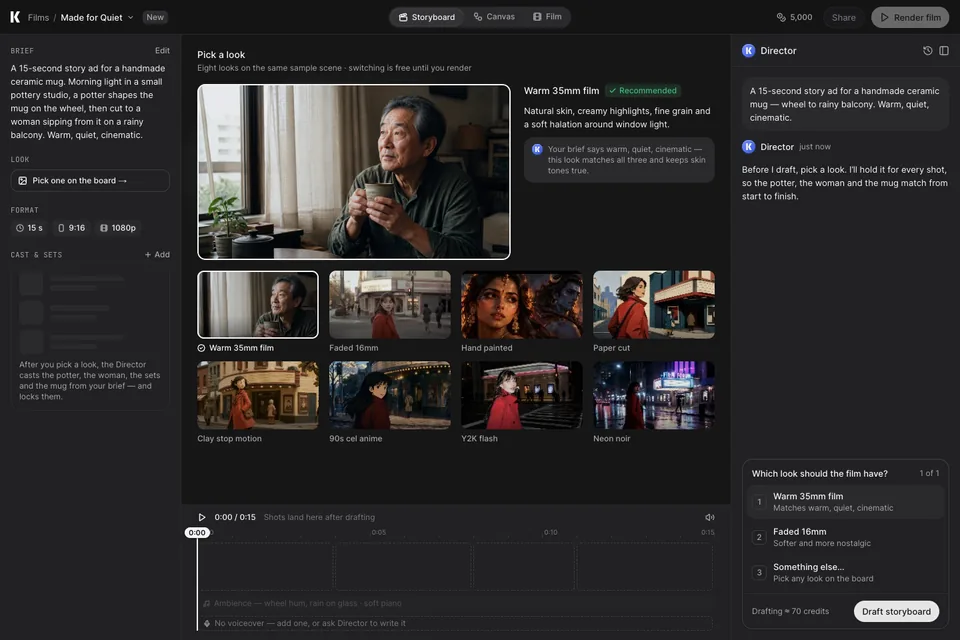Screen dimensions: 960x640
Task: Play the timeline preview
Action: click(201, 518)
